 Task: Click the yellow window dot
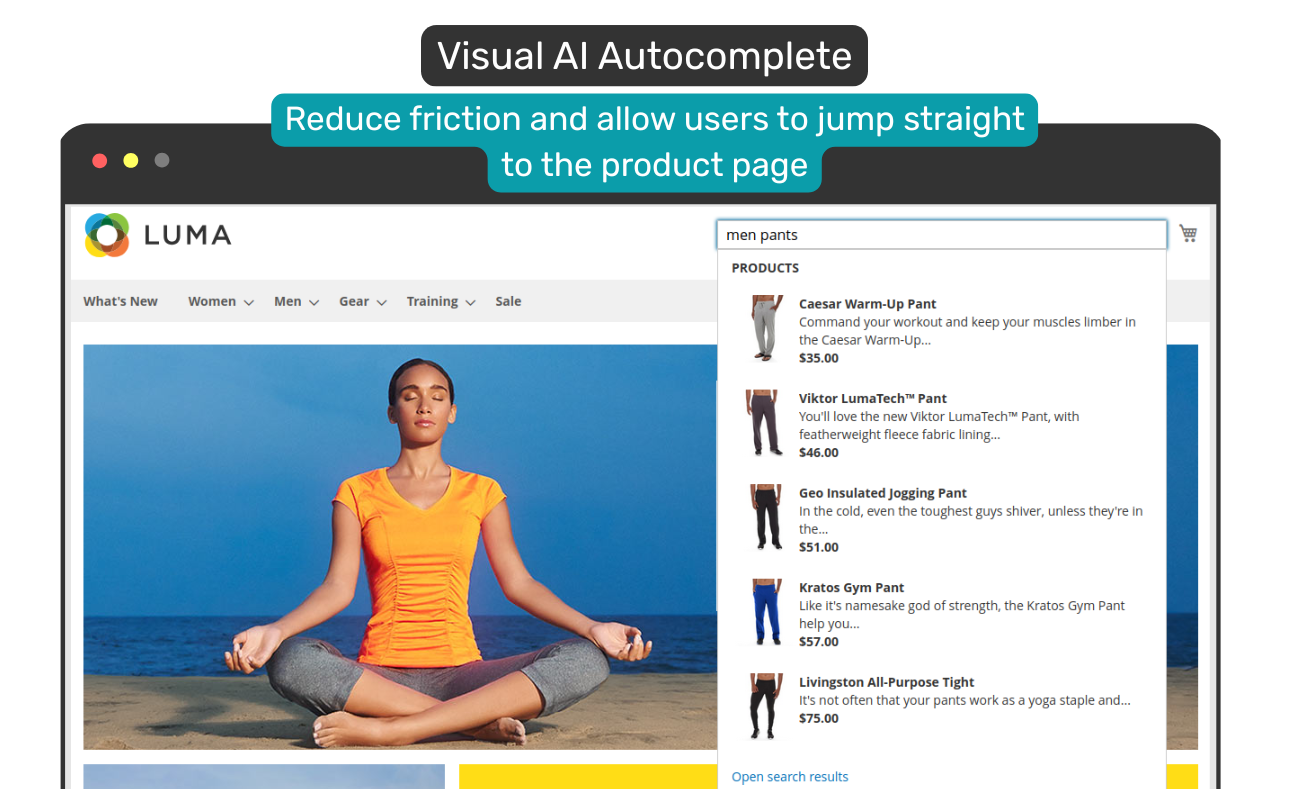pos(131,160)
